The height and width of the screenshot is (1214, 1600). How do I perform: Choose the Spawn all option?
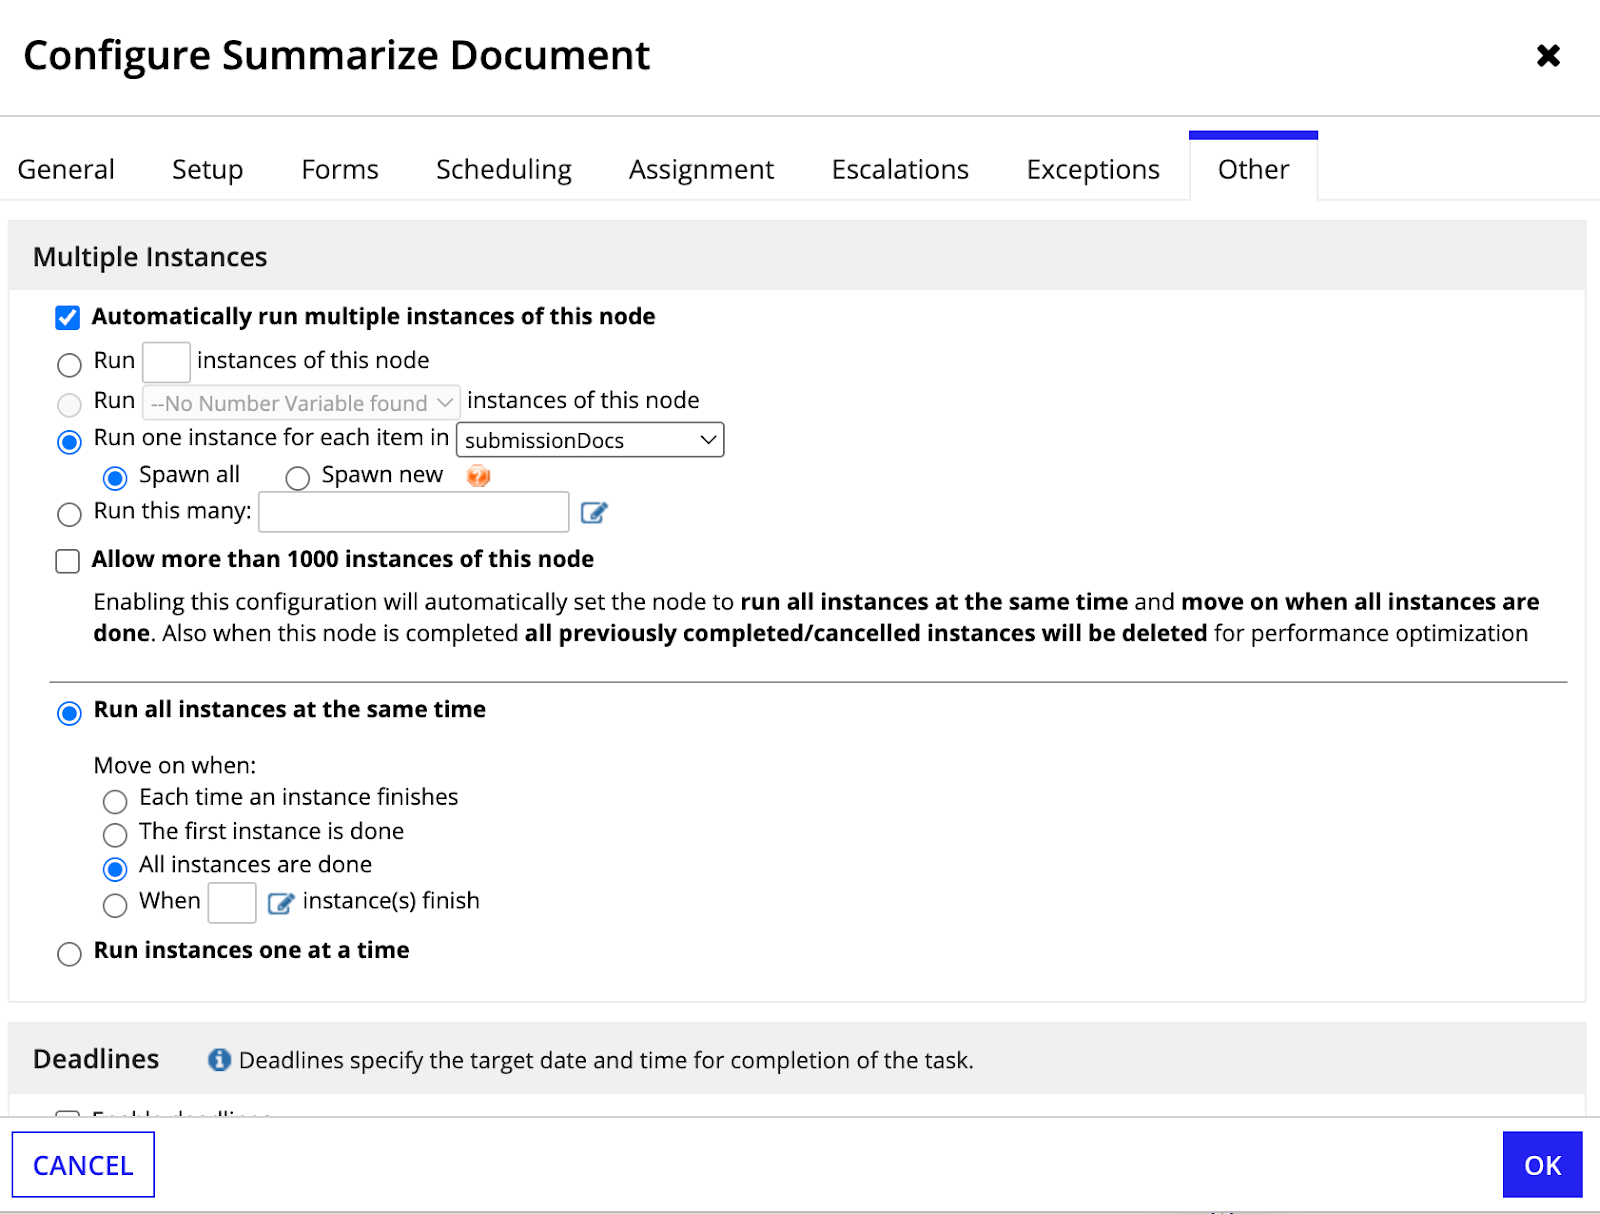click(x=115, y=478)
